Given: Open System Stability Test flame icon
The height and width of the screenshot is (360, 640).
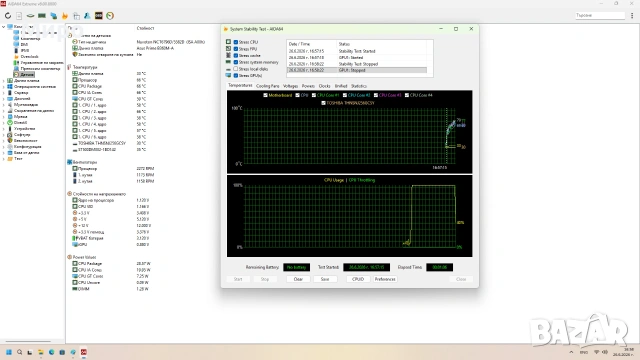Looking at the screenshot, I should (64, 16).
